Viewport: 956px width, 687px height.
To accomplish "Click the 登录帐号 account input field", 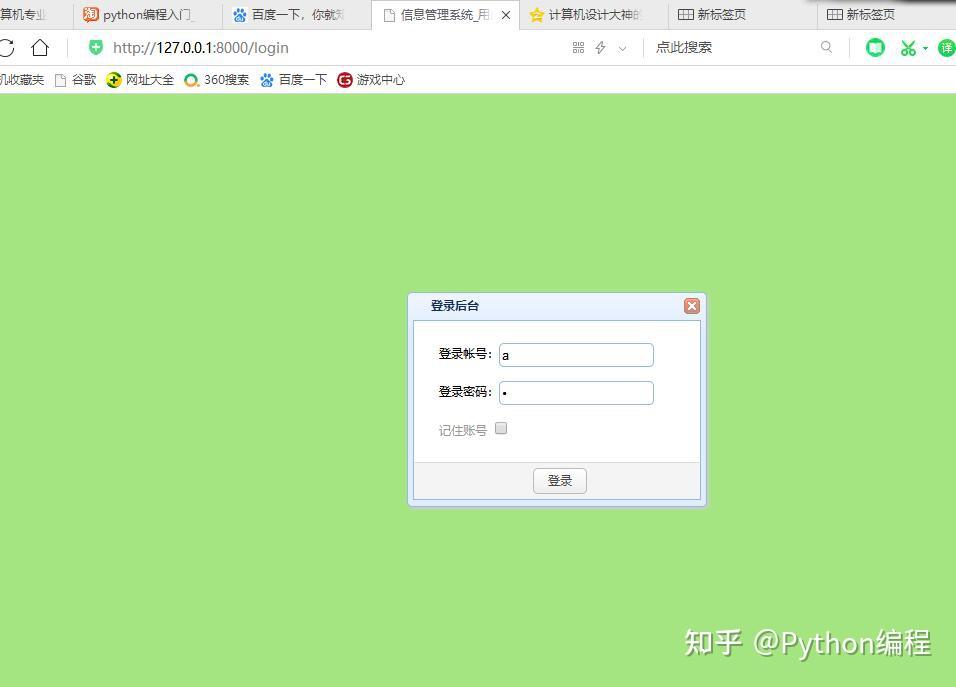I will (576, 355).
